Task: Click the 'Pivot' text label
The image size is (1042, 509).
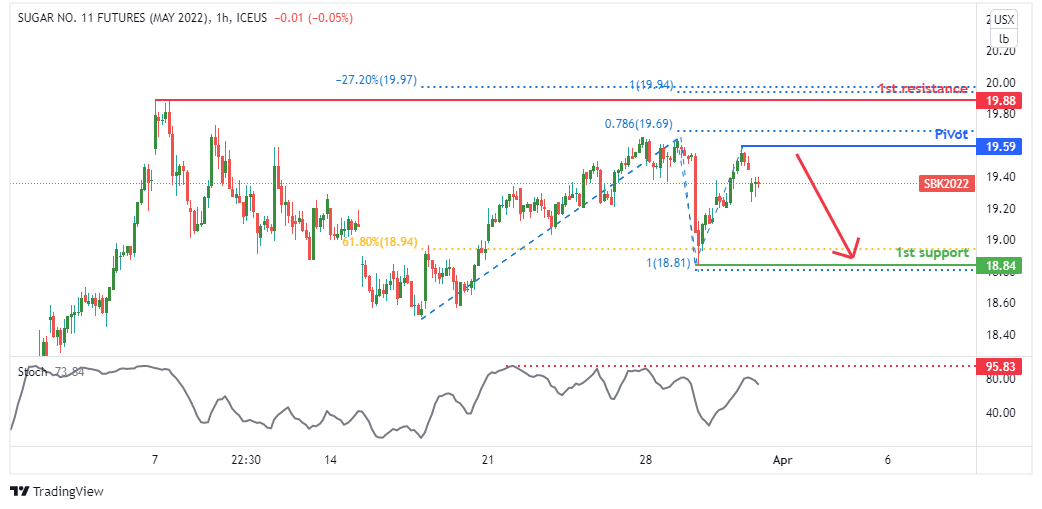Action: tap(954, 134)
